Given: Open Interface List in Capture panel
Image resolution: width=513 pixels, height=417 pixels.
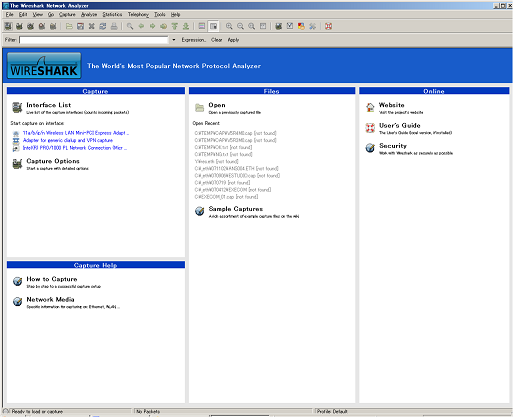Looking at the screenshot, I should [49, 105].
